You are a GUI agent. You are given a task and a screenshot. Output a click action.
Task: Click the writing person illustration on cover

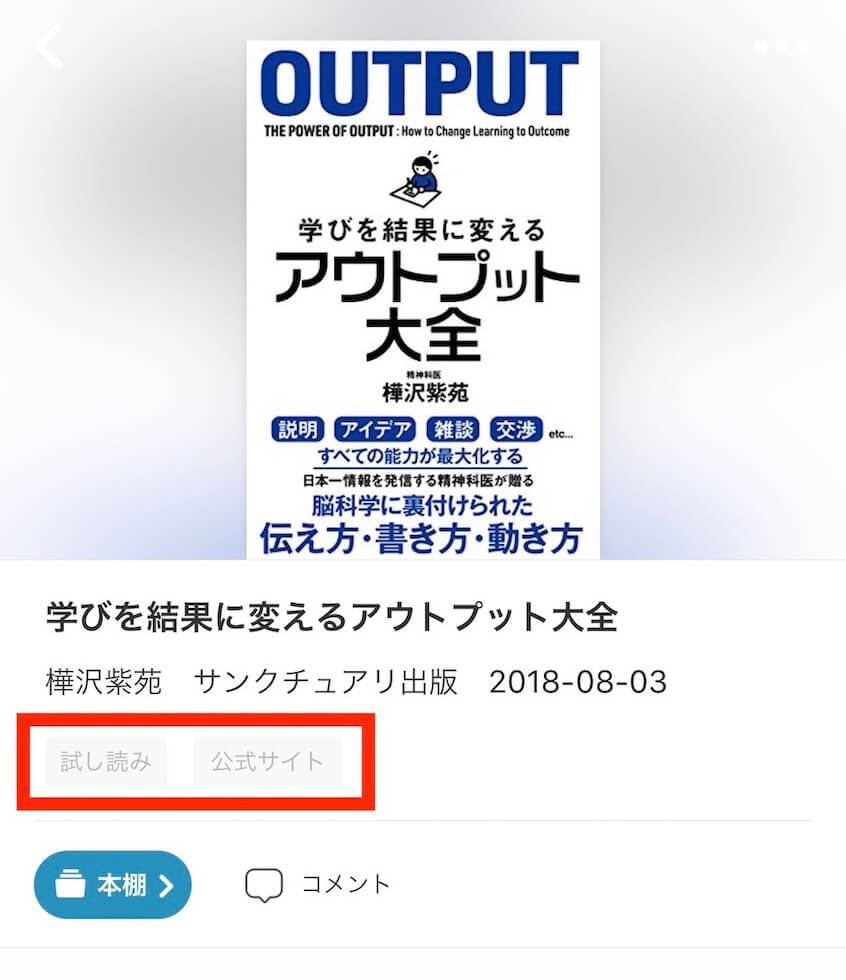point(418,180)
